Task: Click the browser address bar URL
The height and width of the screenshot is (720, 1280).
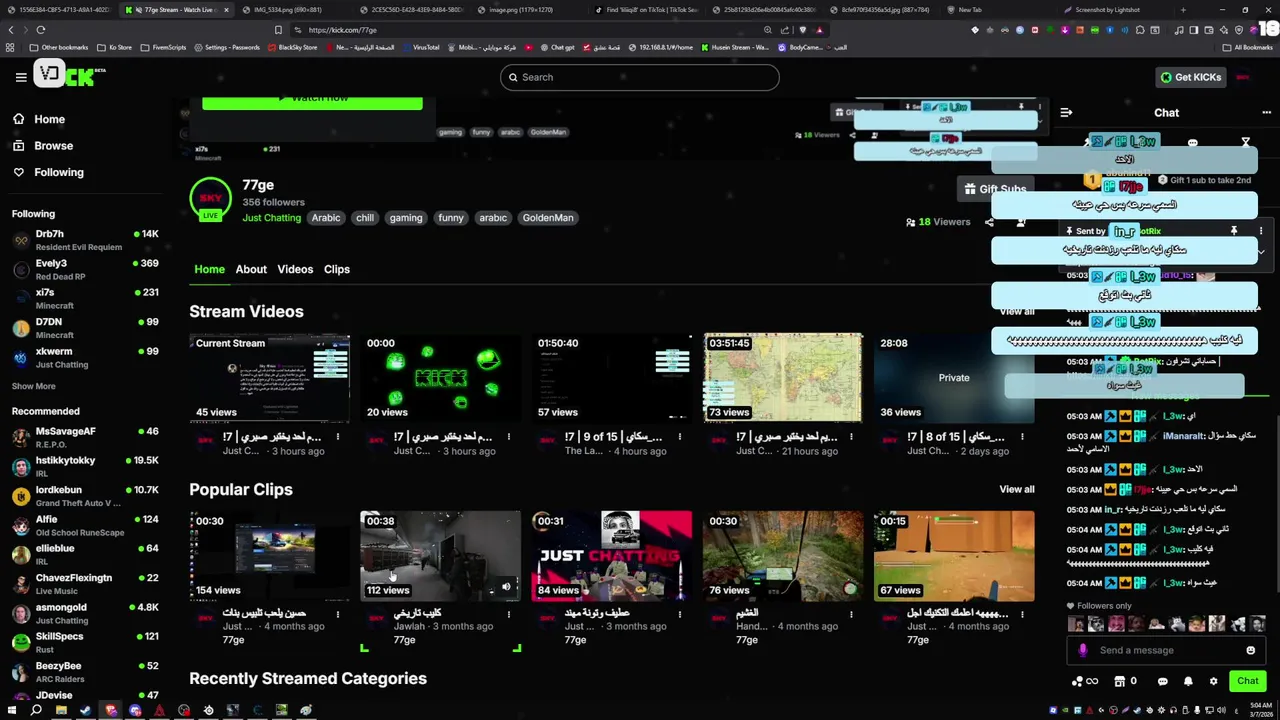Action: [x=342, y=30]
